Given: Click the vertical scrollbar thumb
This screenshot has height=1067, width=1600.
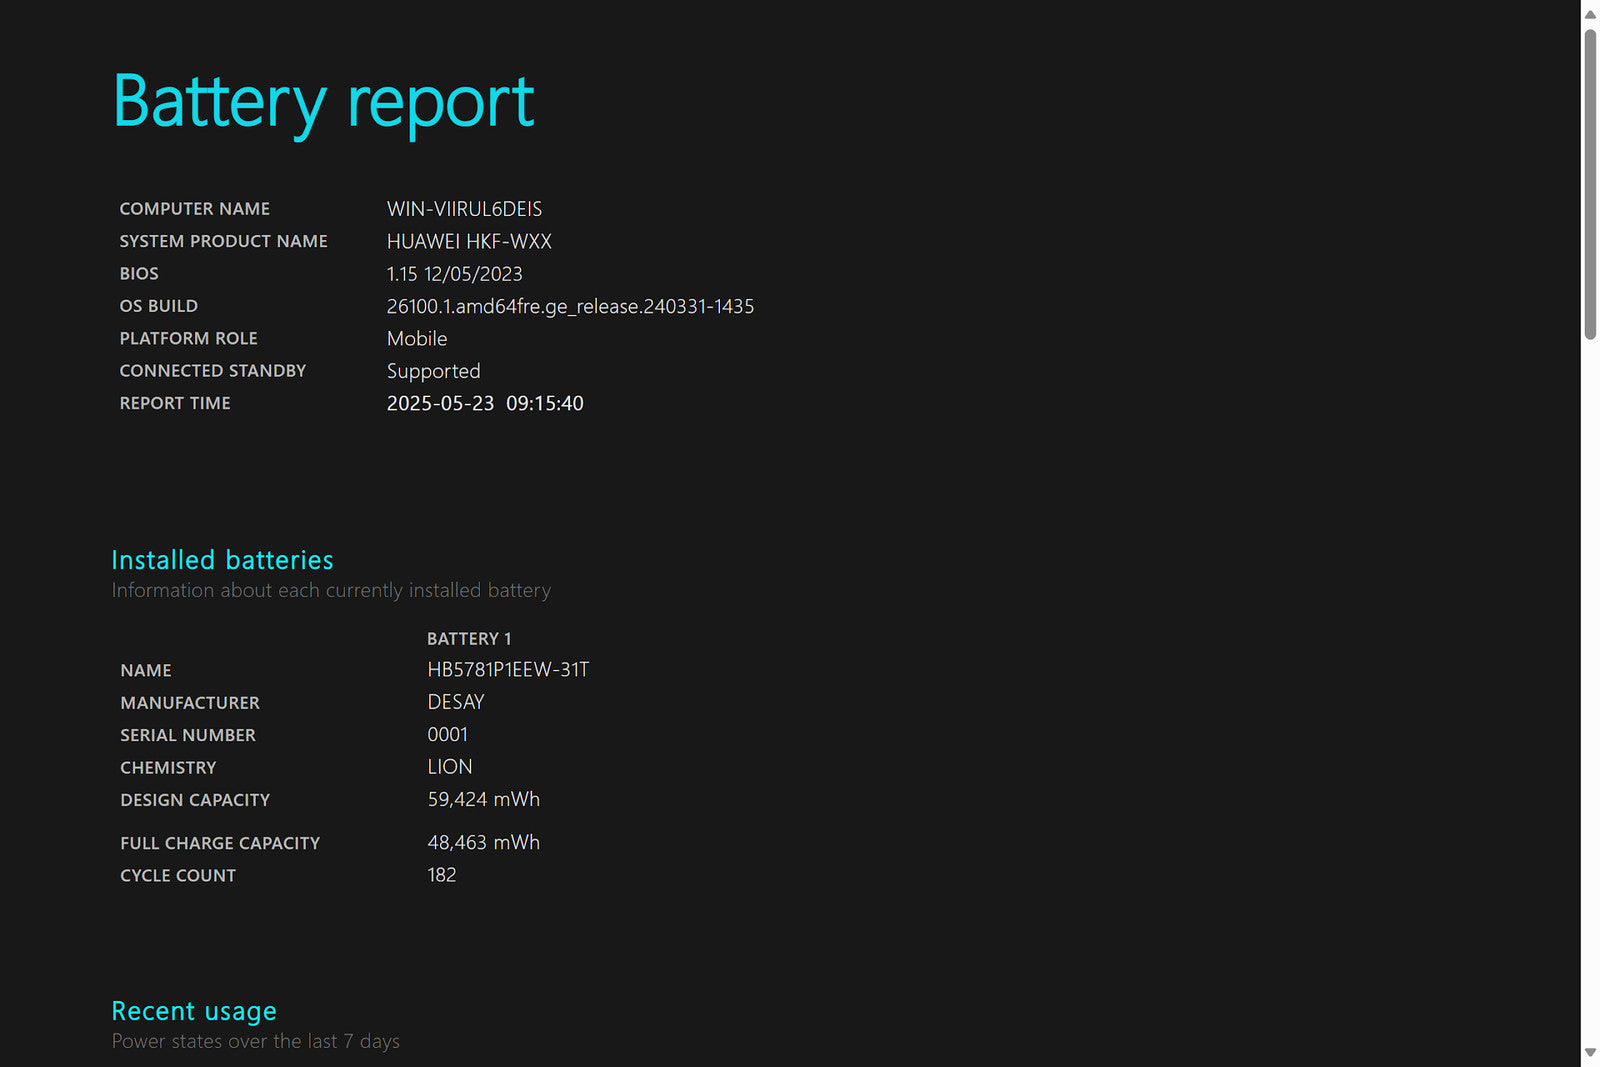Looking at the screenshot, I should [1590, 185].
